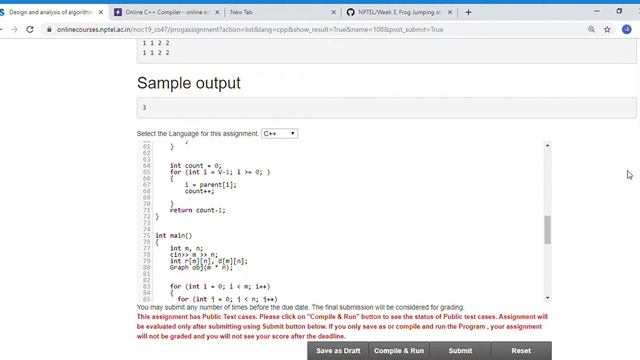
Task: Switch to the NPTEL/Week 3 Frog Jumping tab
Action: point(399,12)
